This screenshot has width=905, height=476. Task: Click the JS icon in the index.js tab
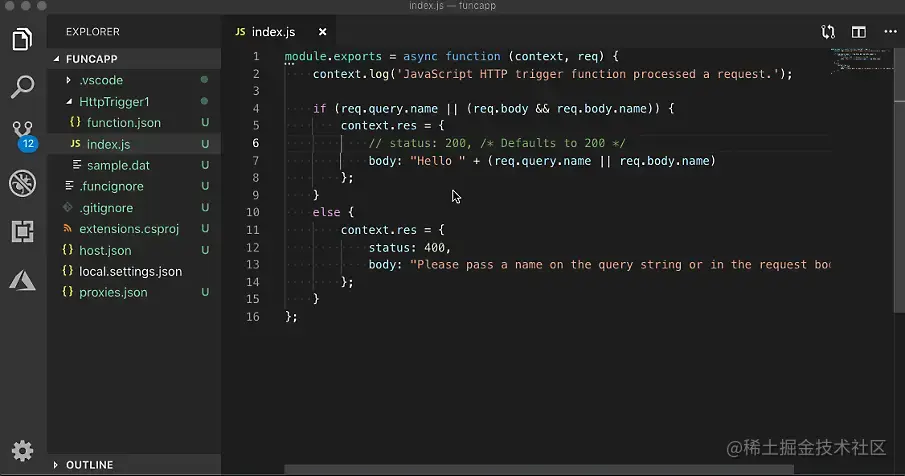tap(240, 32)
